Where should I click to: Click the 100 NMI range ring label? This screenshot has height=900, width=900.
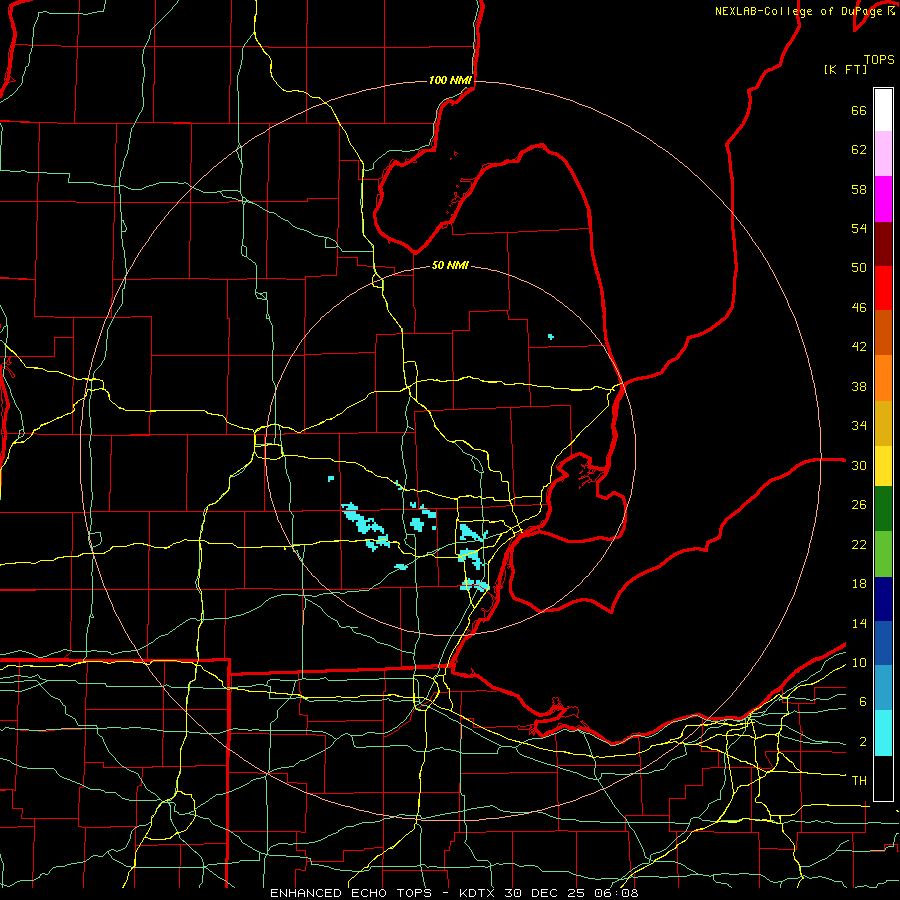tap(450, 80)
